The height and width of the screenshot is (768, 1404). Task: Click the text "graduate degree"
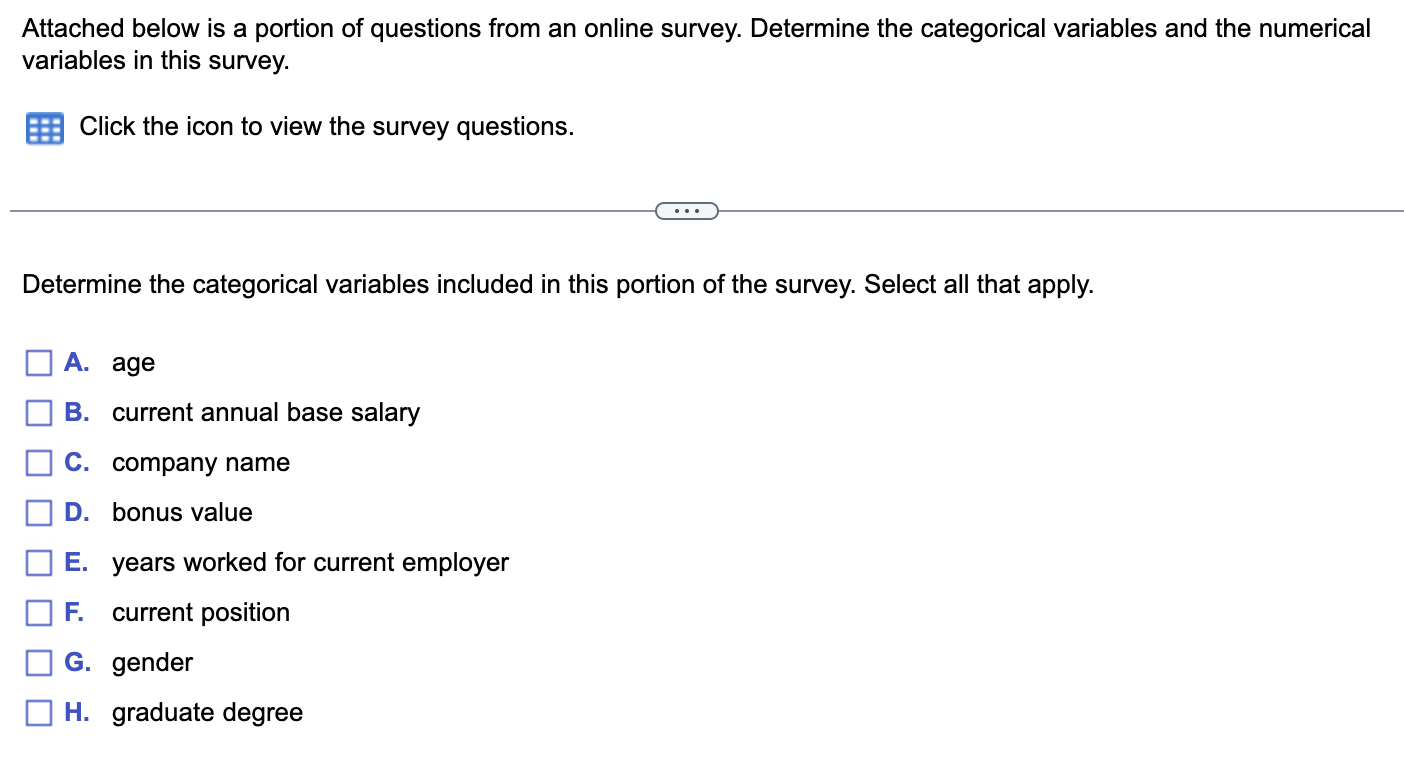207,712
